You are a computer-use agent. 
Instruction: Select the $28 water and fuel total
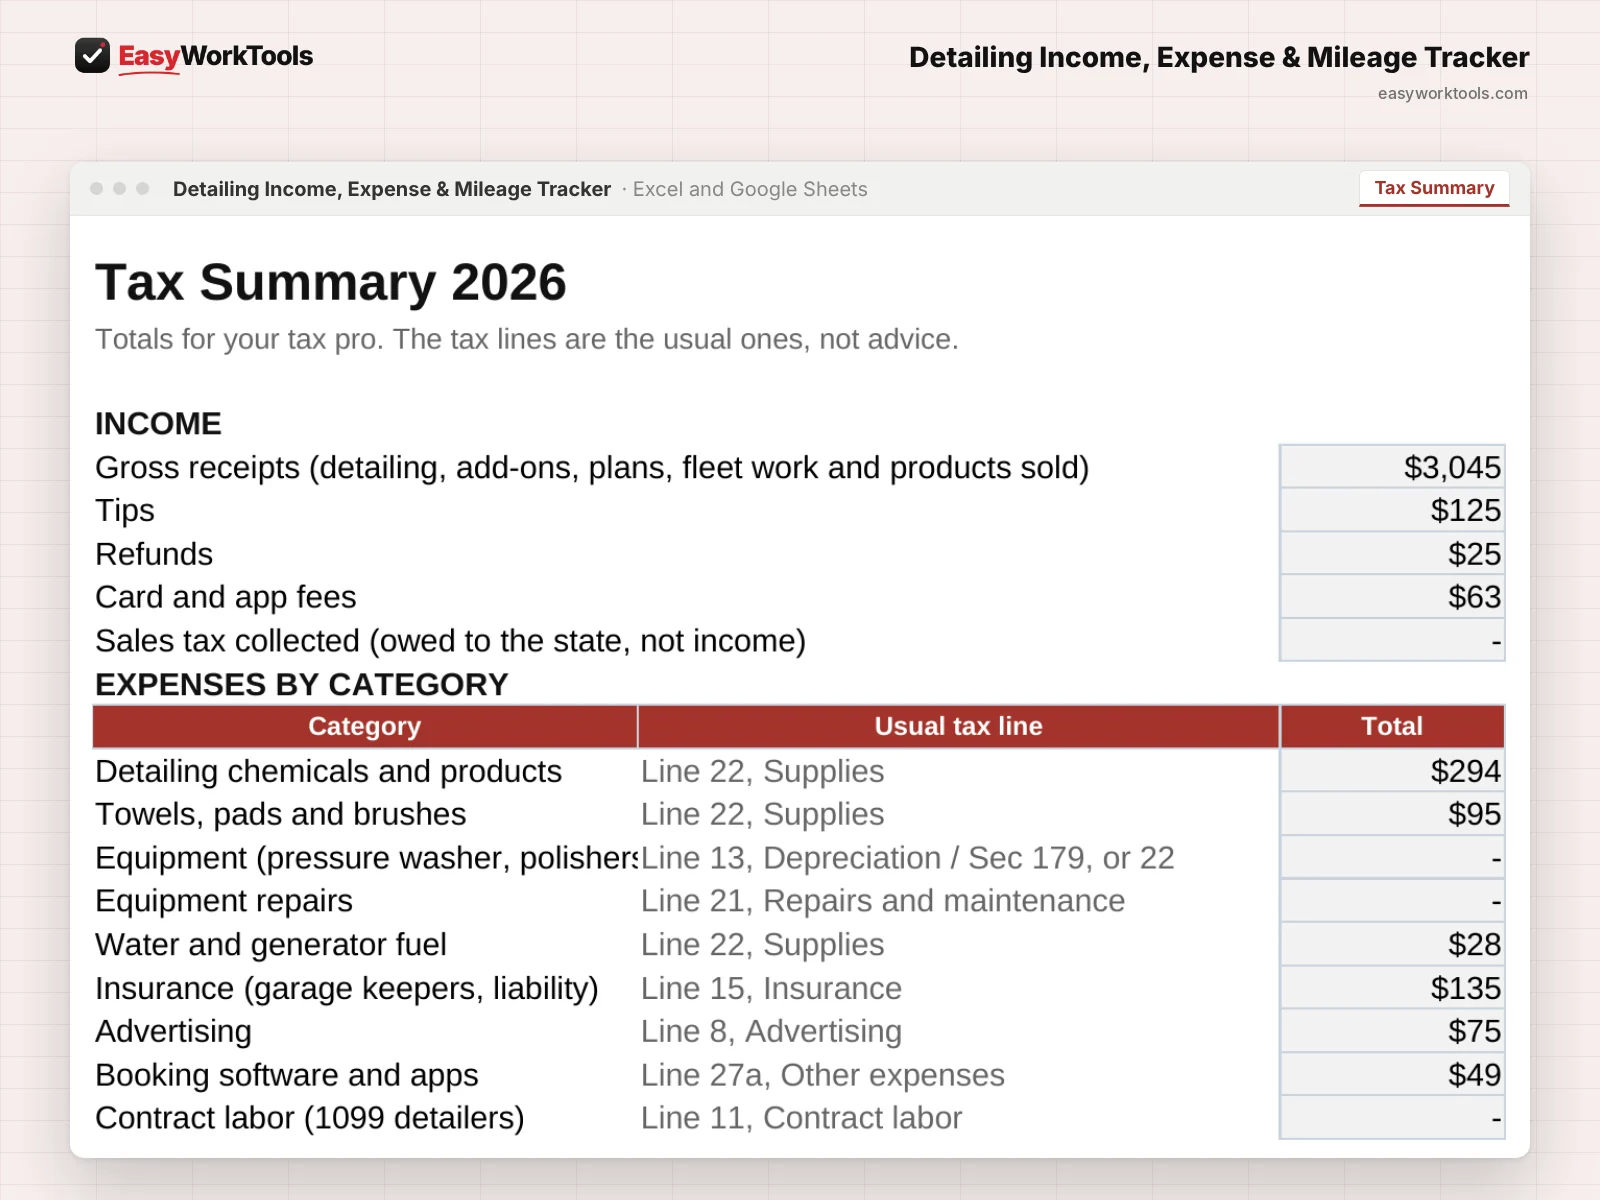(1392, 944)
